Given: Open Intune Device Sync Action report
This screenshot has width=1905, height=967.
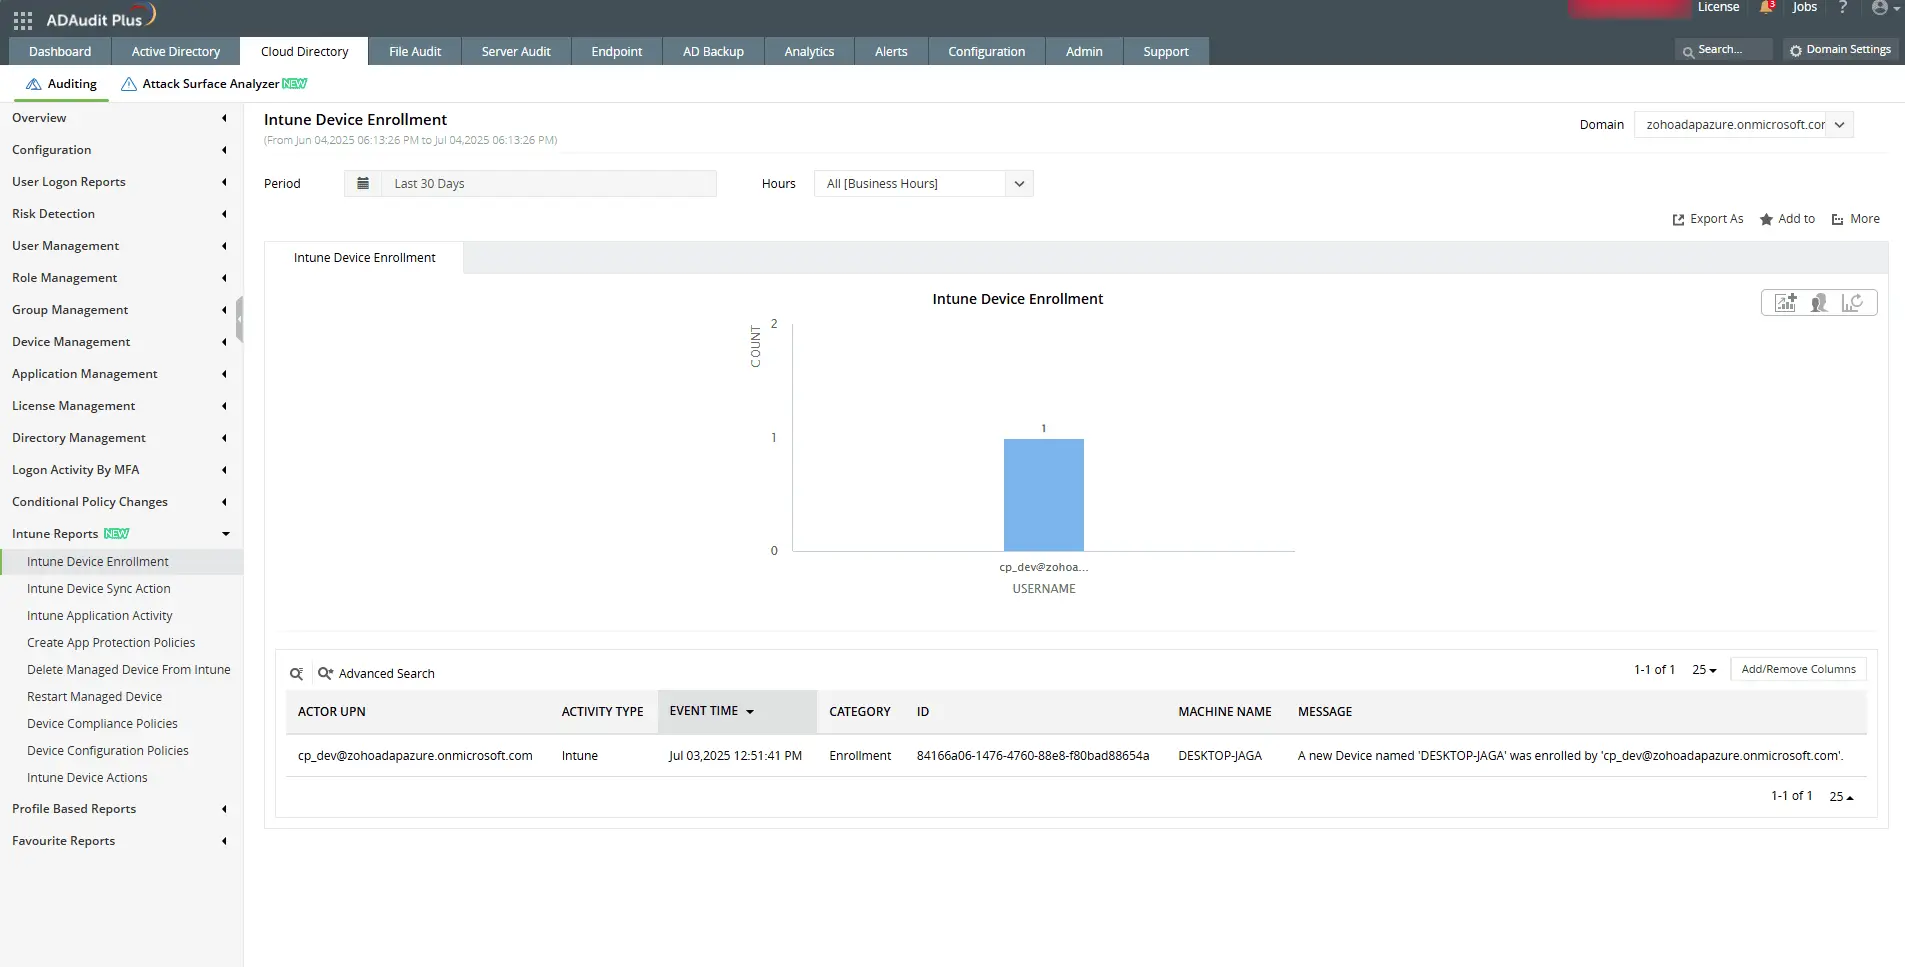Looking at the screenshot, I should [99, 589].
